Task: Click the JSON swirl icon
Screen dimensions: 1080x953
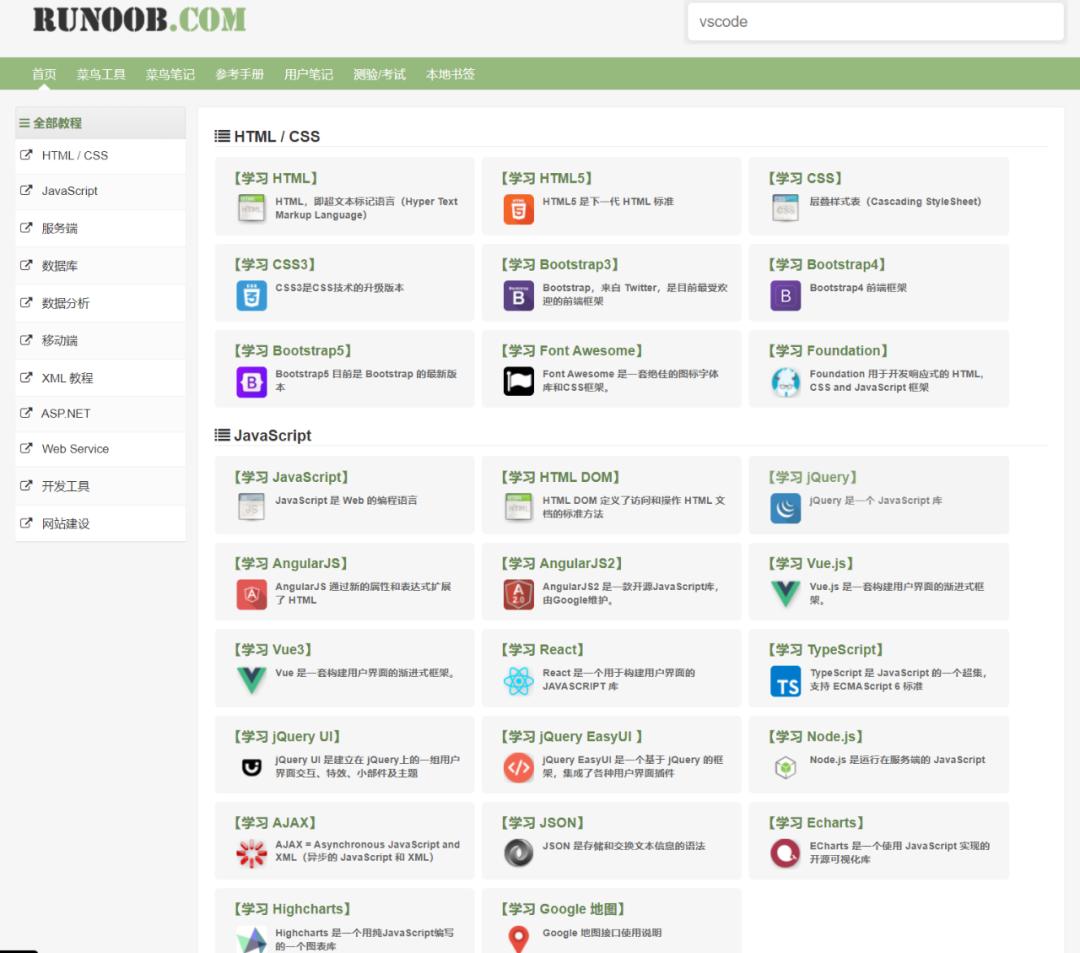Action: click(519, 853)
